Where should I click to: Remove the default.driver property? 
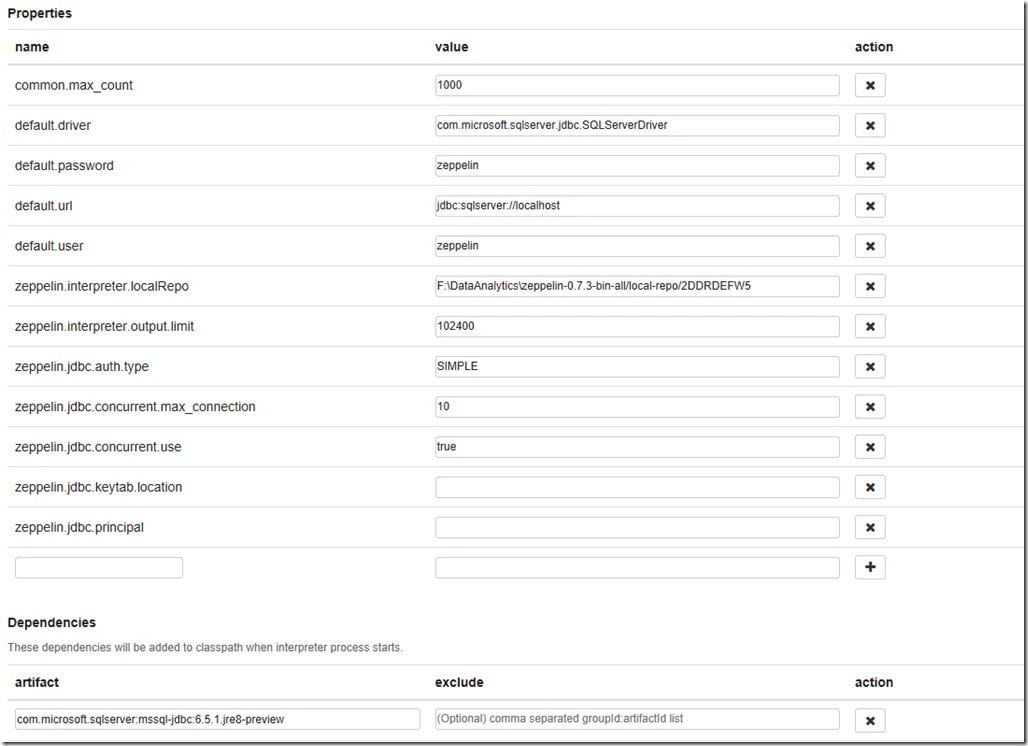[x=869, y=125]
